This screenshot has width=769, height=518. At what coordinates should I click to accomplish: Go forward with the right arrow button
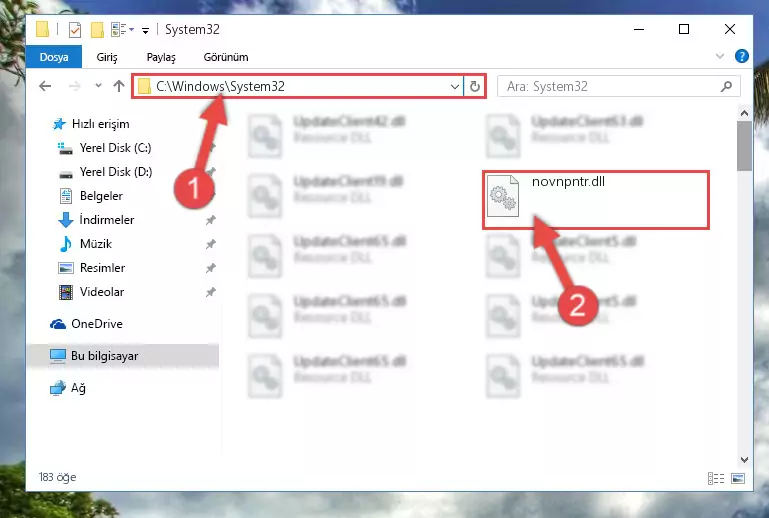(x=75, y=86)
